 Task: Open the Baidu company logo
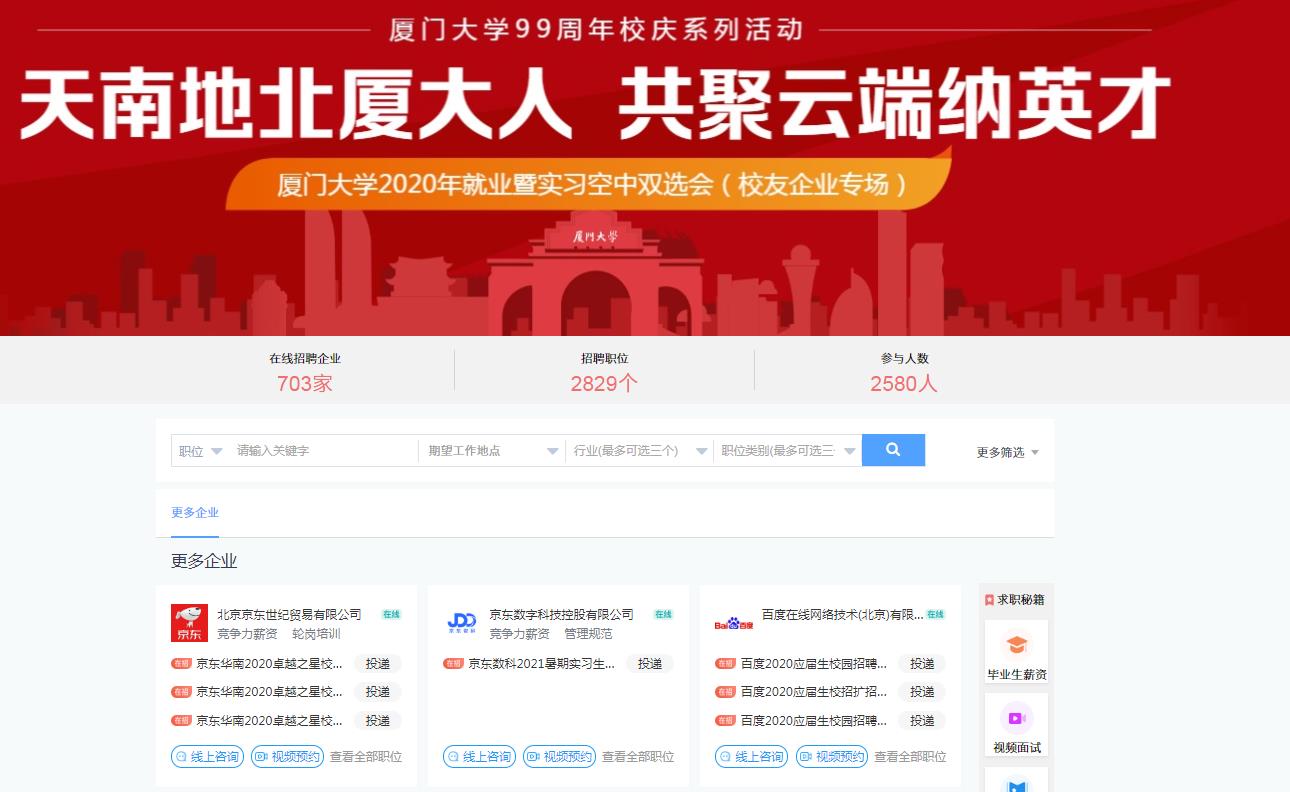(733, 623)
